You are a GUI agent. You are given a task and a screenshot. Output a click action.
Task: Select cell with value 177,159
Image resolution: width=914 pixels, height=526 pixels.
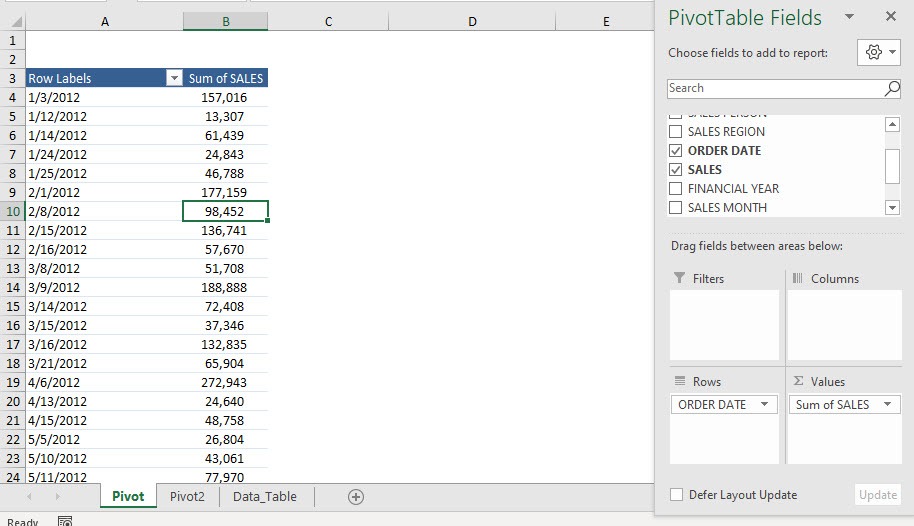point(226,192)
